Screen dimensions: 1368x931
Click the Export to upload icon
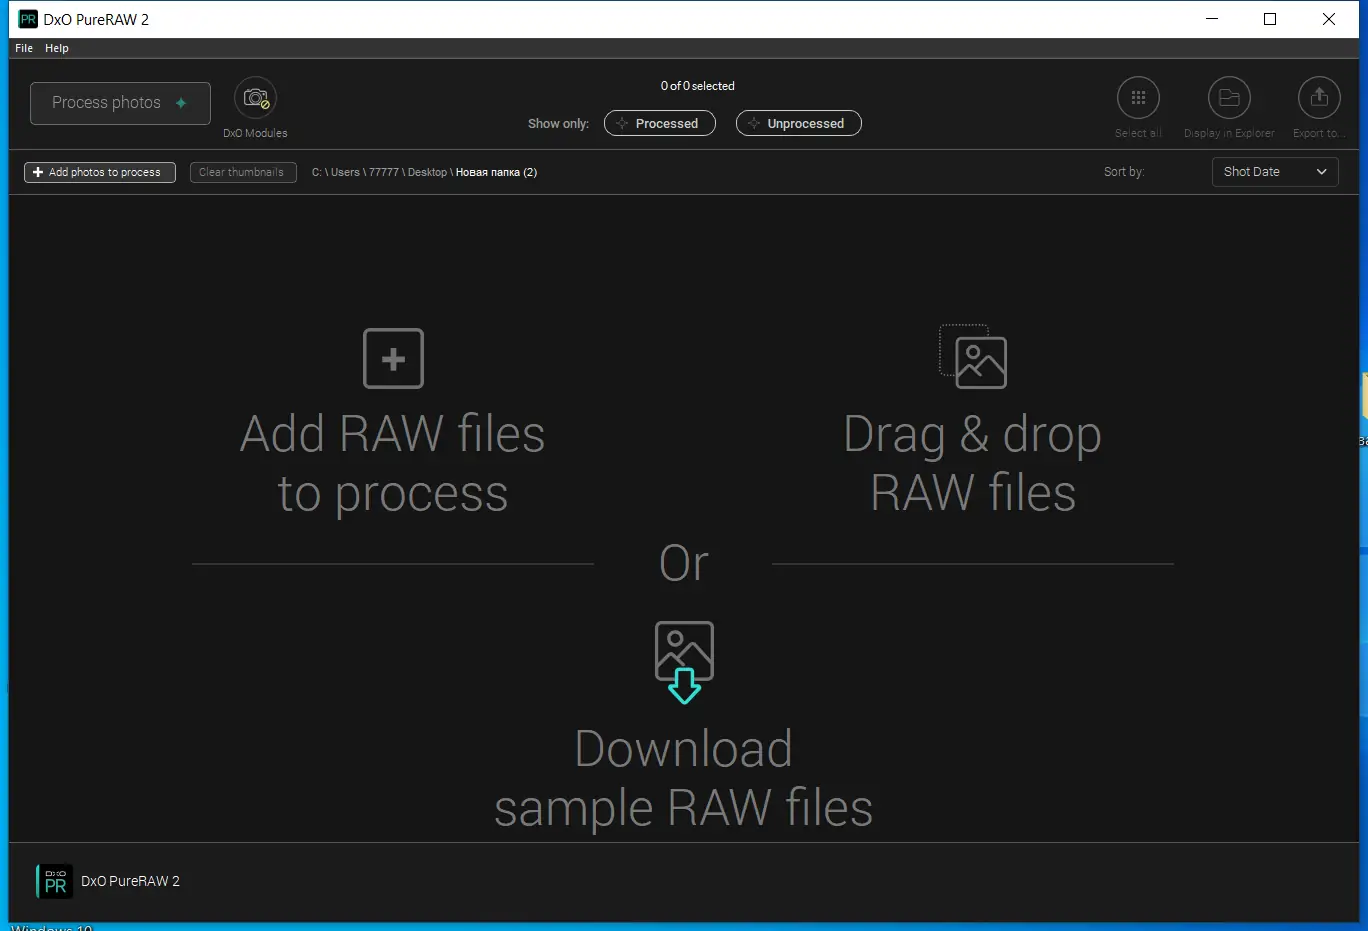coord(1319,98)
